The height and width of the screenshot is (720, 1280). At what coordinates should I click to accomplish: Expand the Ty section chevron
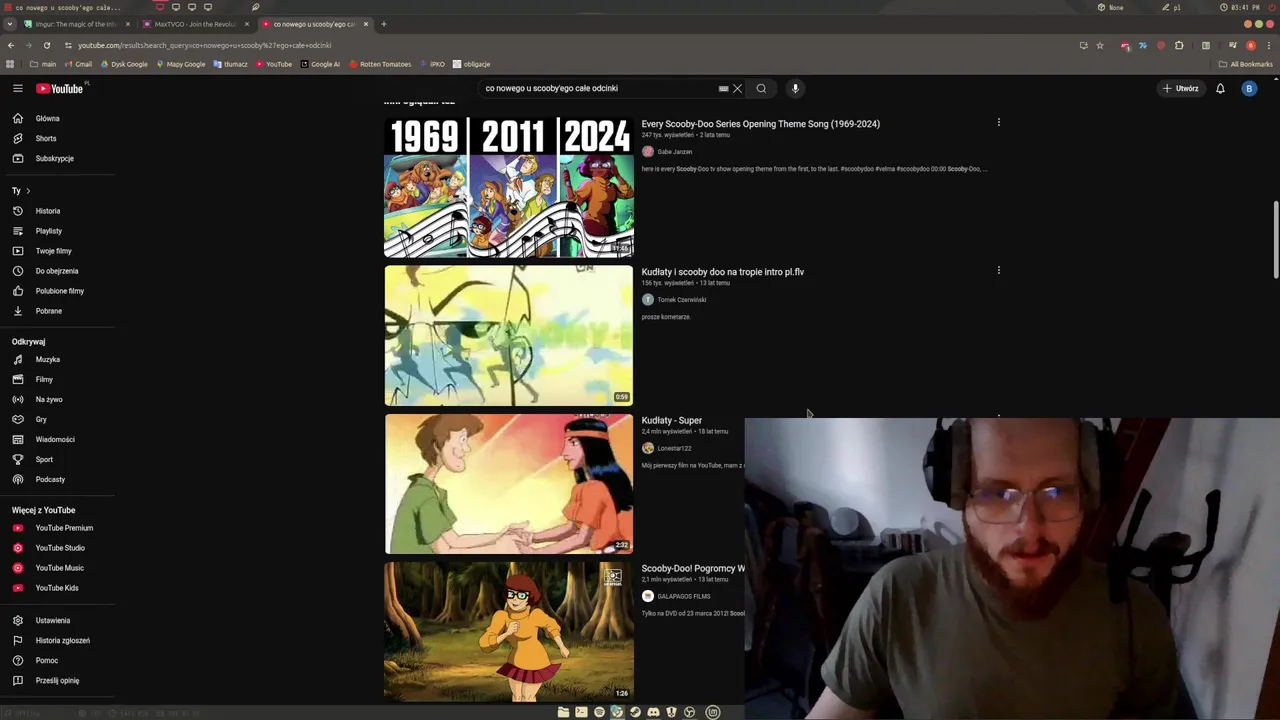(28, 191)
